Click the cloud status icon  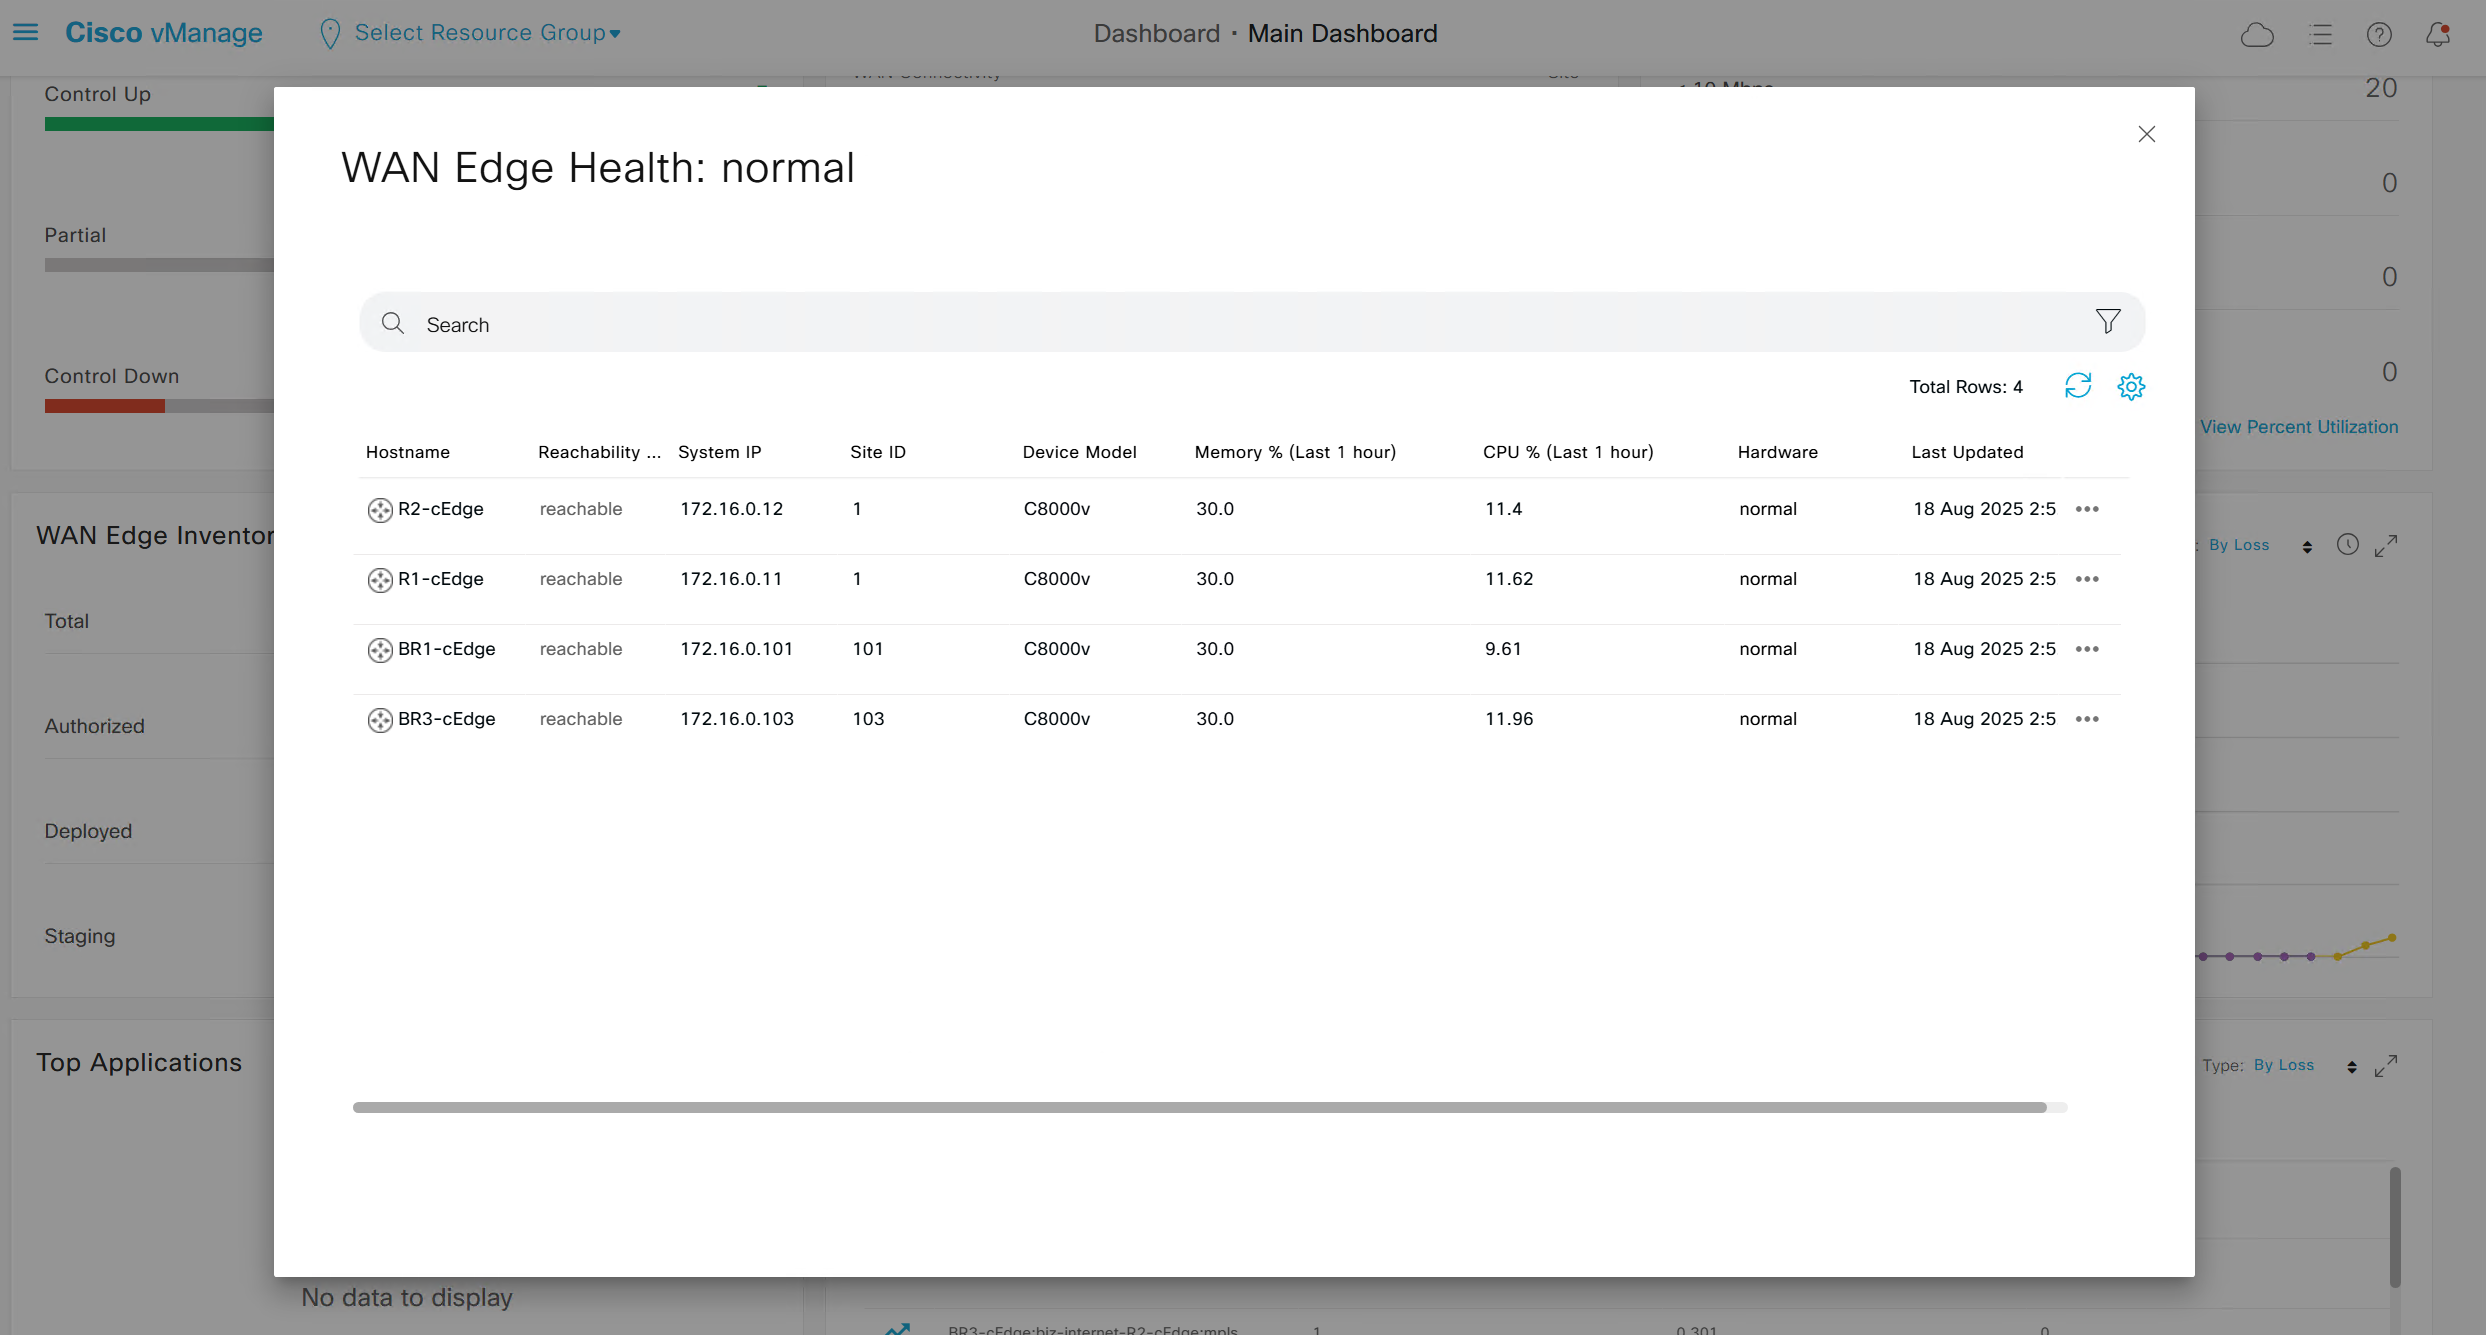click(x=2257, y=36)
